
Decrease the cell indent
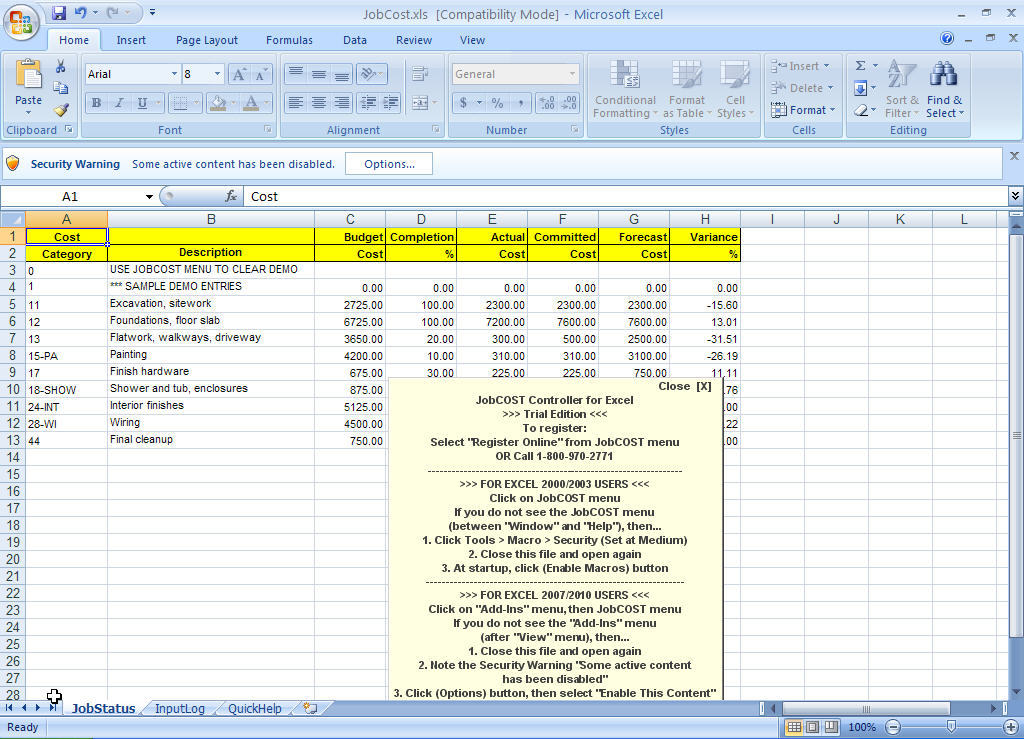click(368, 103)
